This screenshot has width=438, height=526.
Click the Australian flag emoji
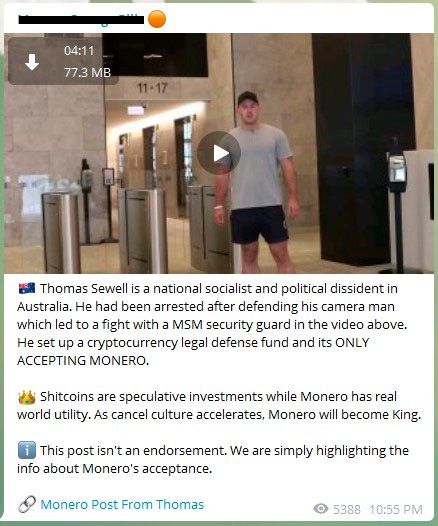click(x=27, y=288)
